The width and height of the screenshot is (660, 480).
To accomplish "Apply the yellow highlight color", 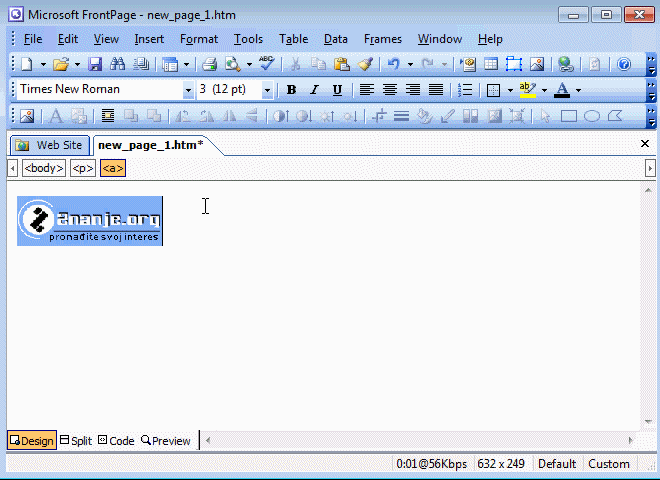I will [x=527, y=90].
